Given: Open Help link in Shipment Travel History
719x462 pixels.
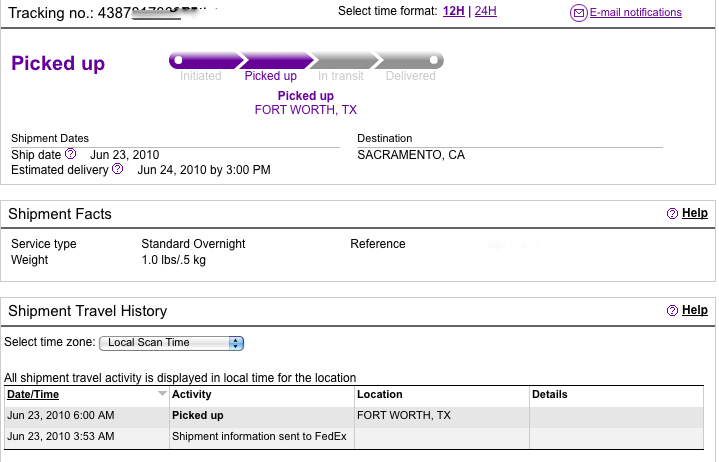Looking at the screenshot, I should (x=694, y=310).
